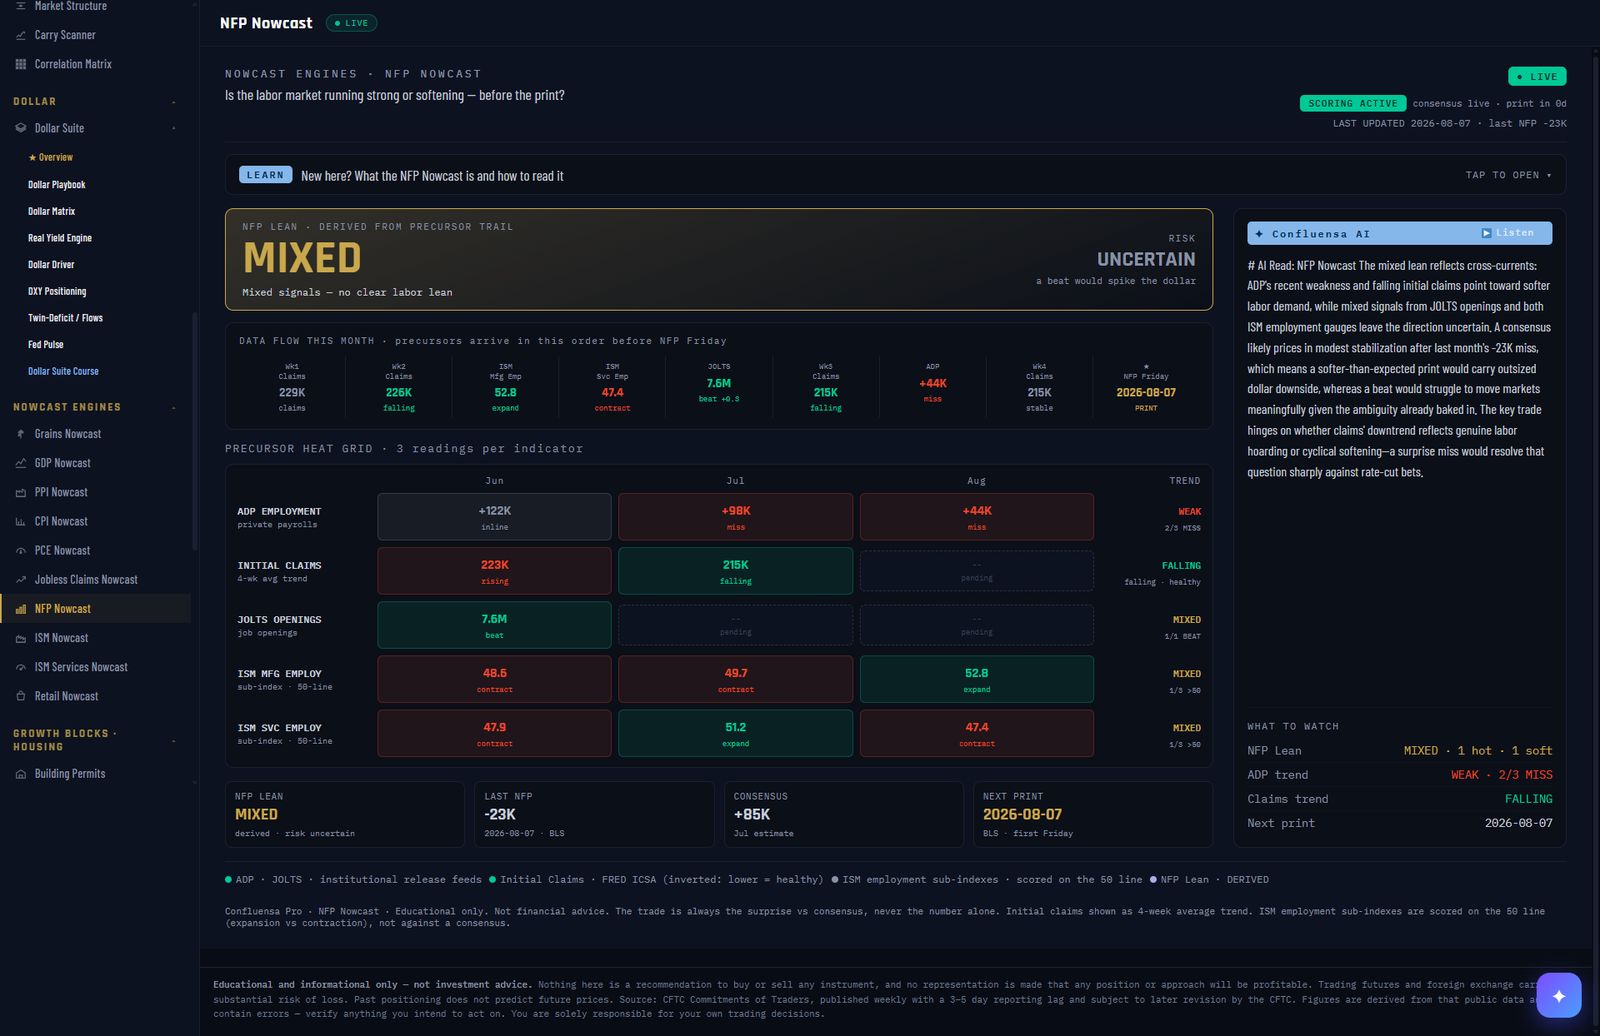The width and height of the screenshot is (1600, 1036).
Task: Click the LIVE pill beside the NFP Nowcast title
Action: click(x=351, y=23)
